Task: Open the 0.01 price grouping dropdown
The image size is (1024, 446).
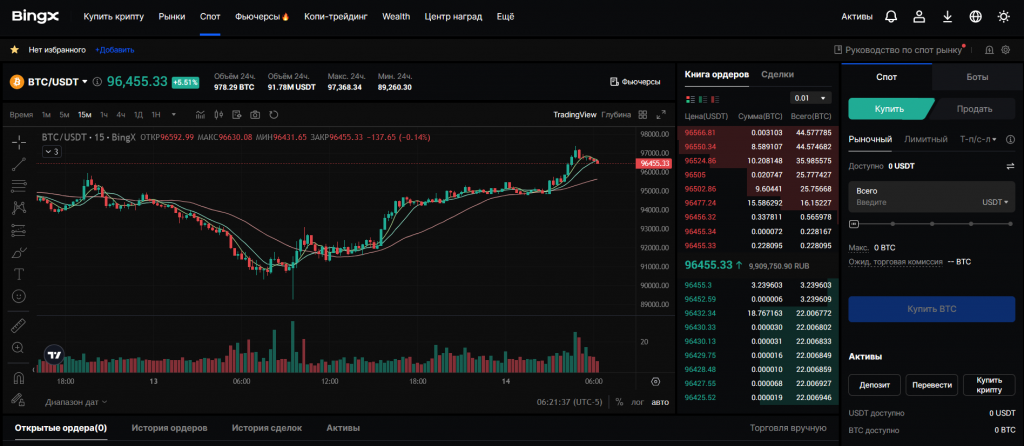Action: 810,98
